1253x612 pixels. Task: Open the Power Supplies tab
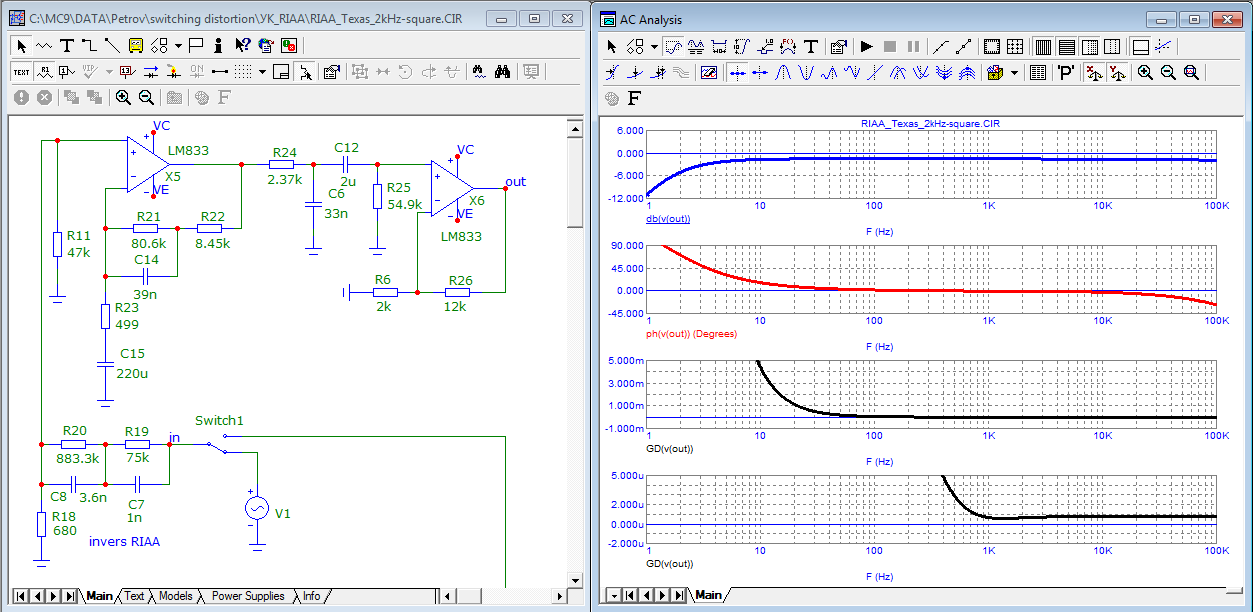[247, 596]
